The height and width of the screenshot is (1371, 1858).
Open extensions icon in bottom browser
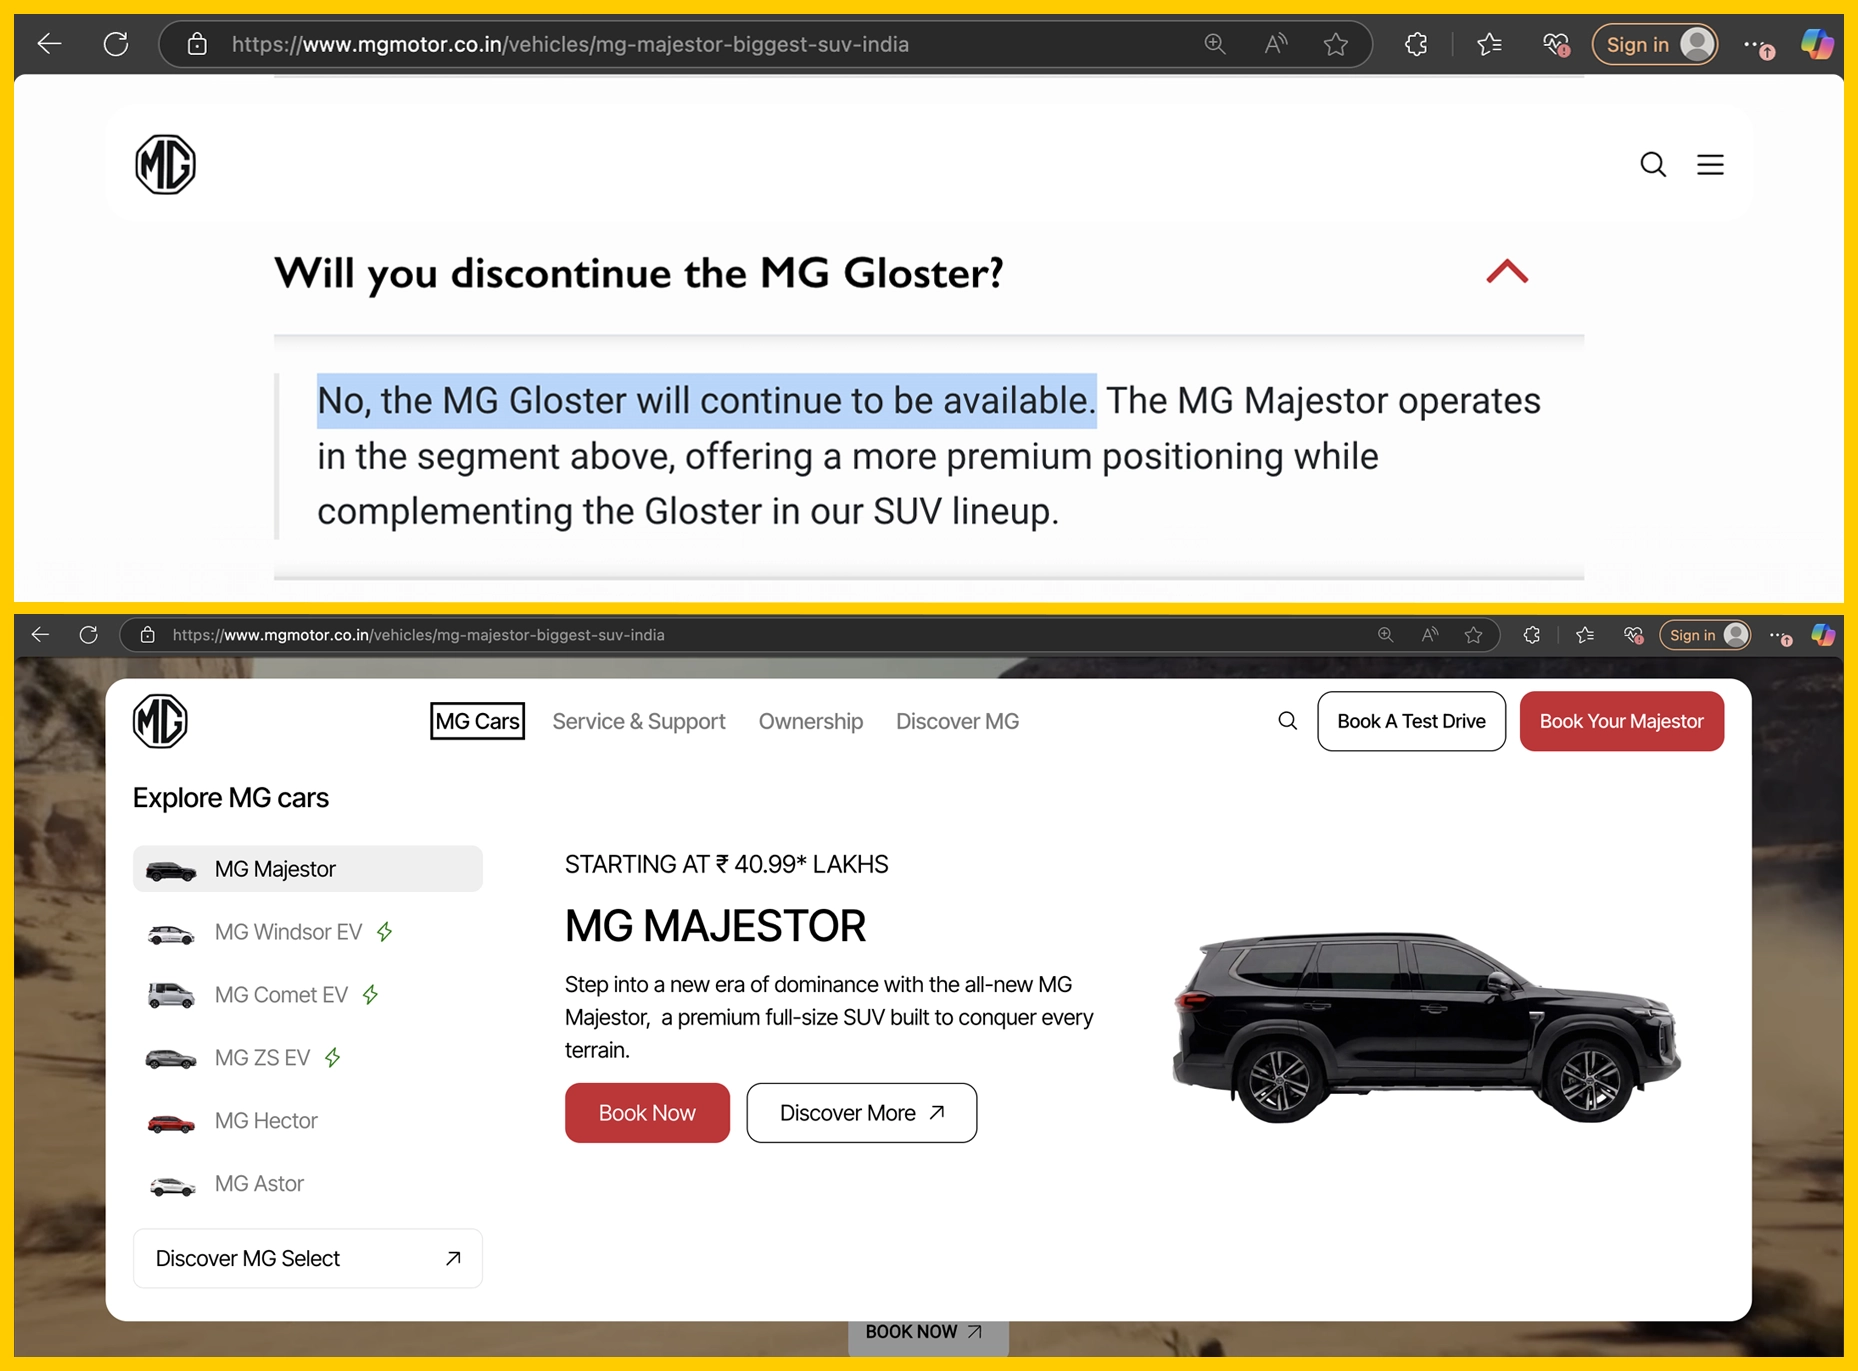click(1531, 635)
